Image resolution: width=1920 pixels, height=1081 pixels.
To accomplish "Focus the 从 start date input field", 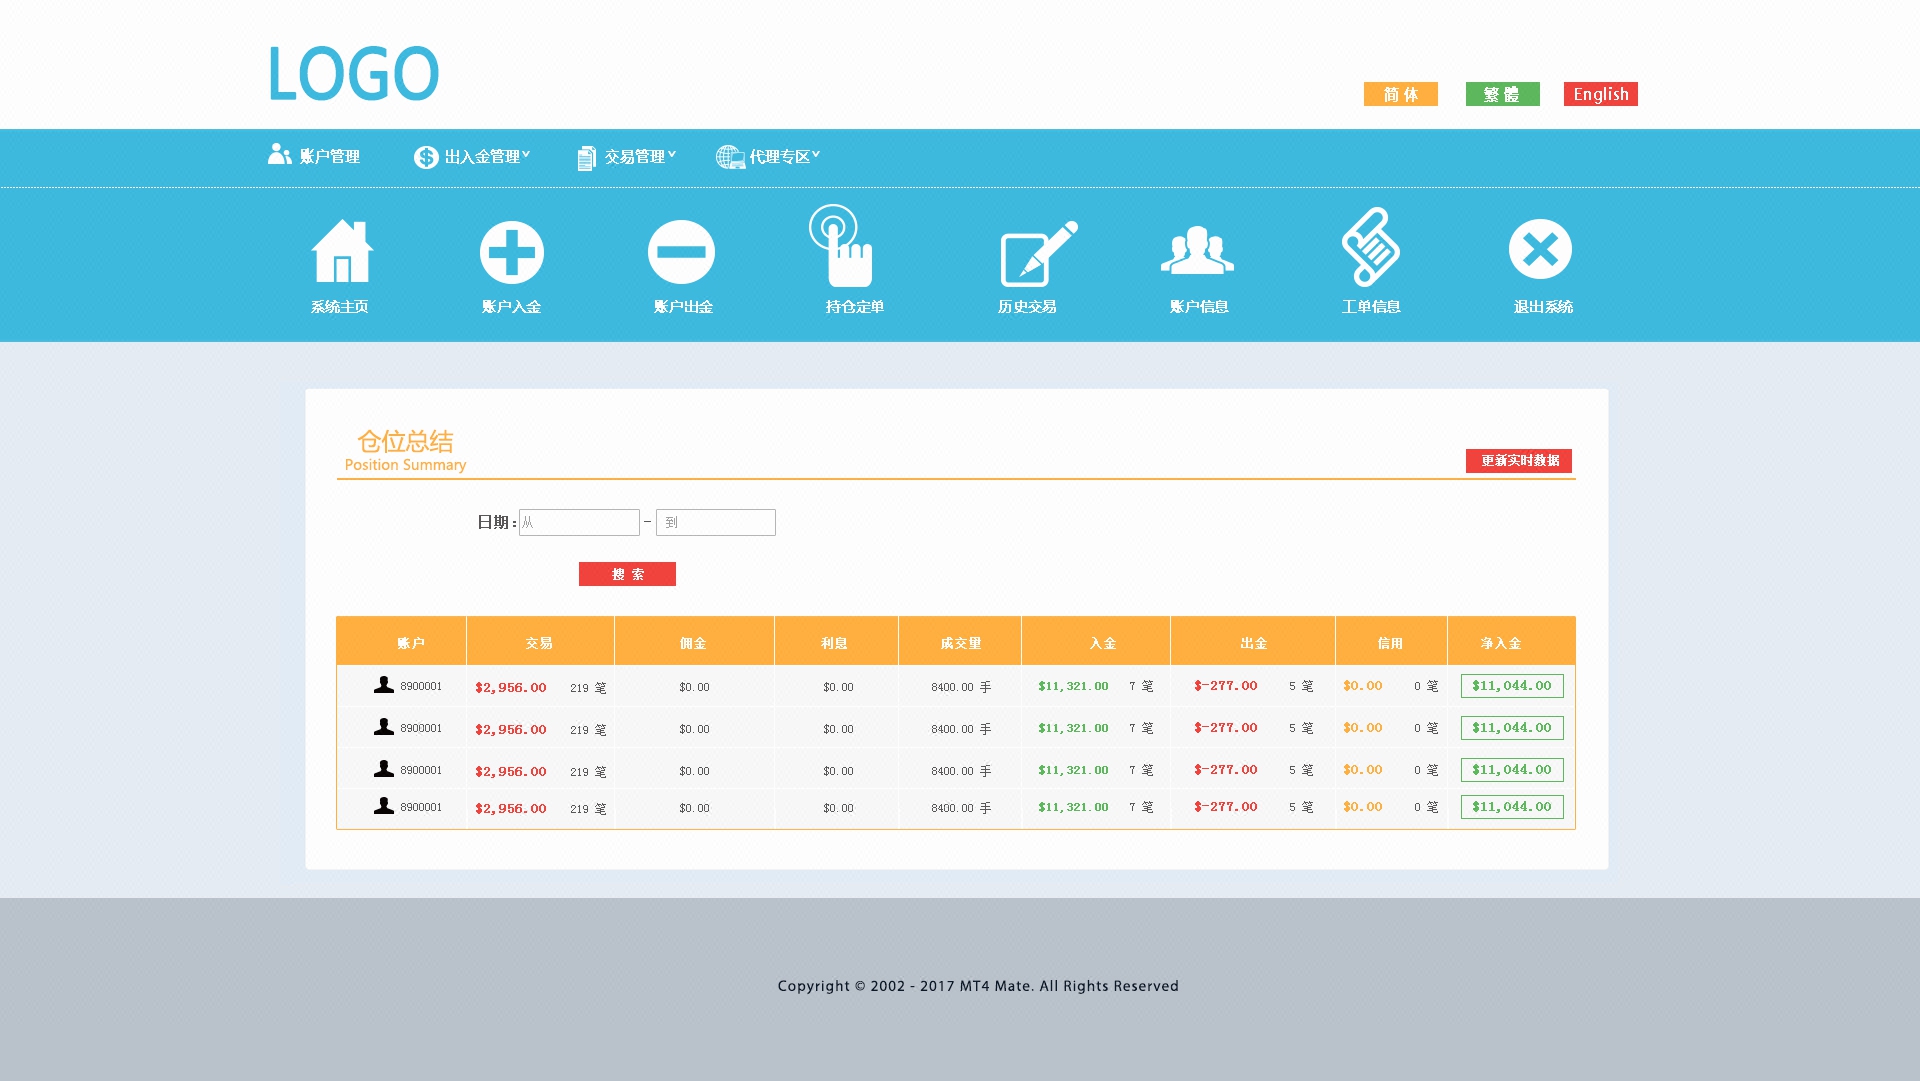I will coord(579,522).
